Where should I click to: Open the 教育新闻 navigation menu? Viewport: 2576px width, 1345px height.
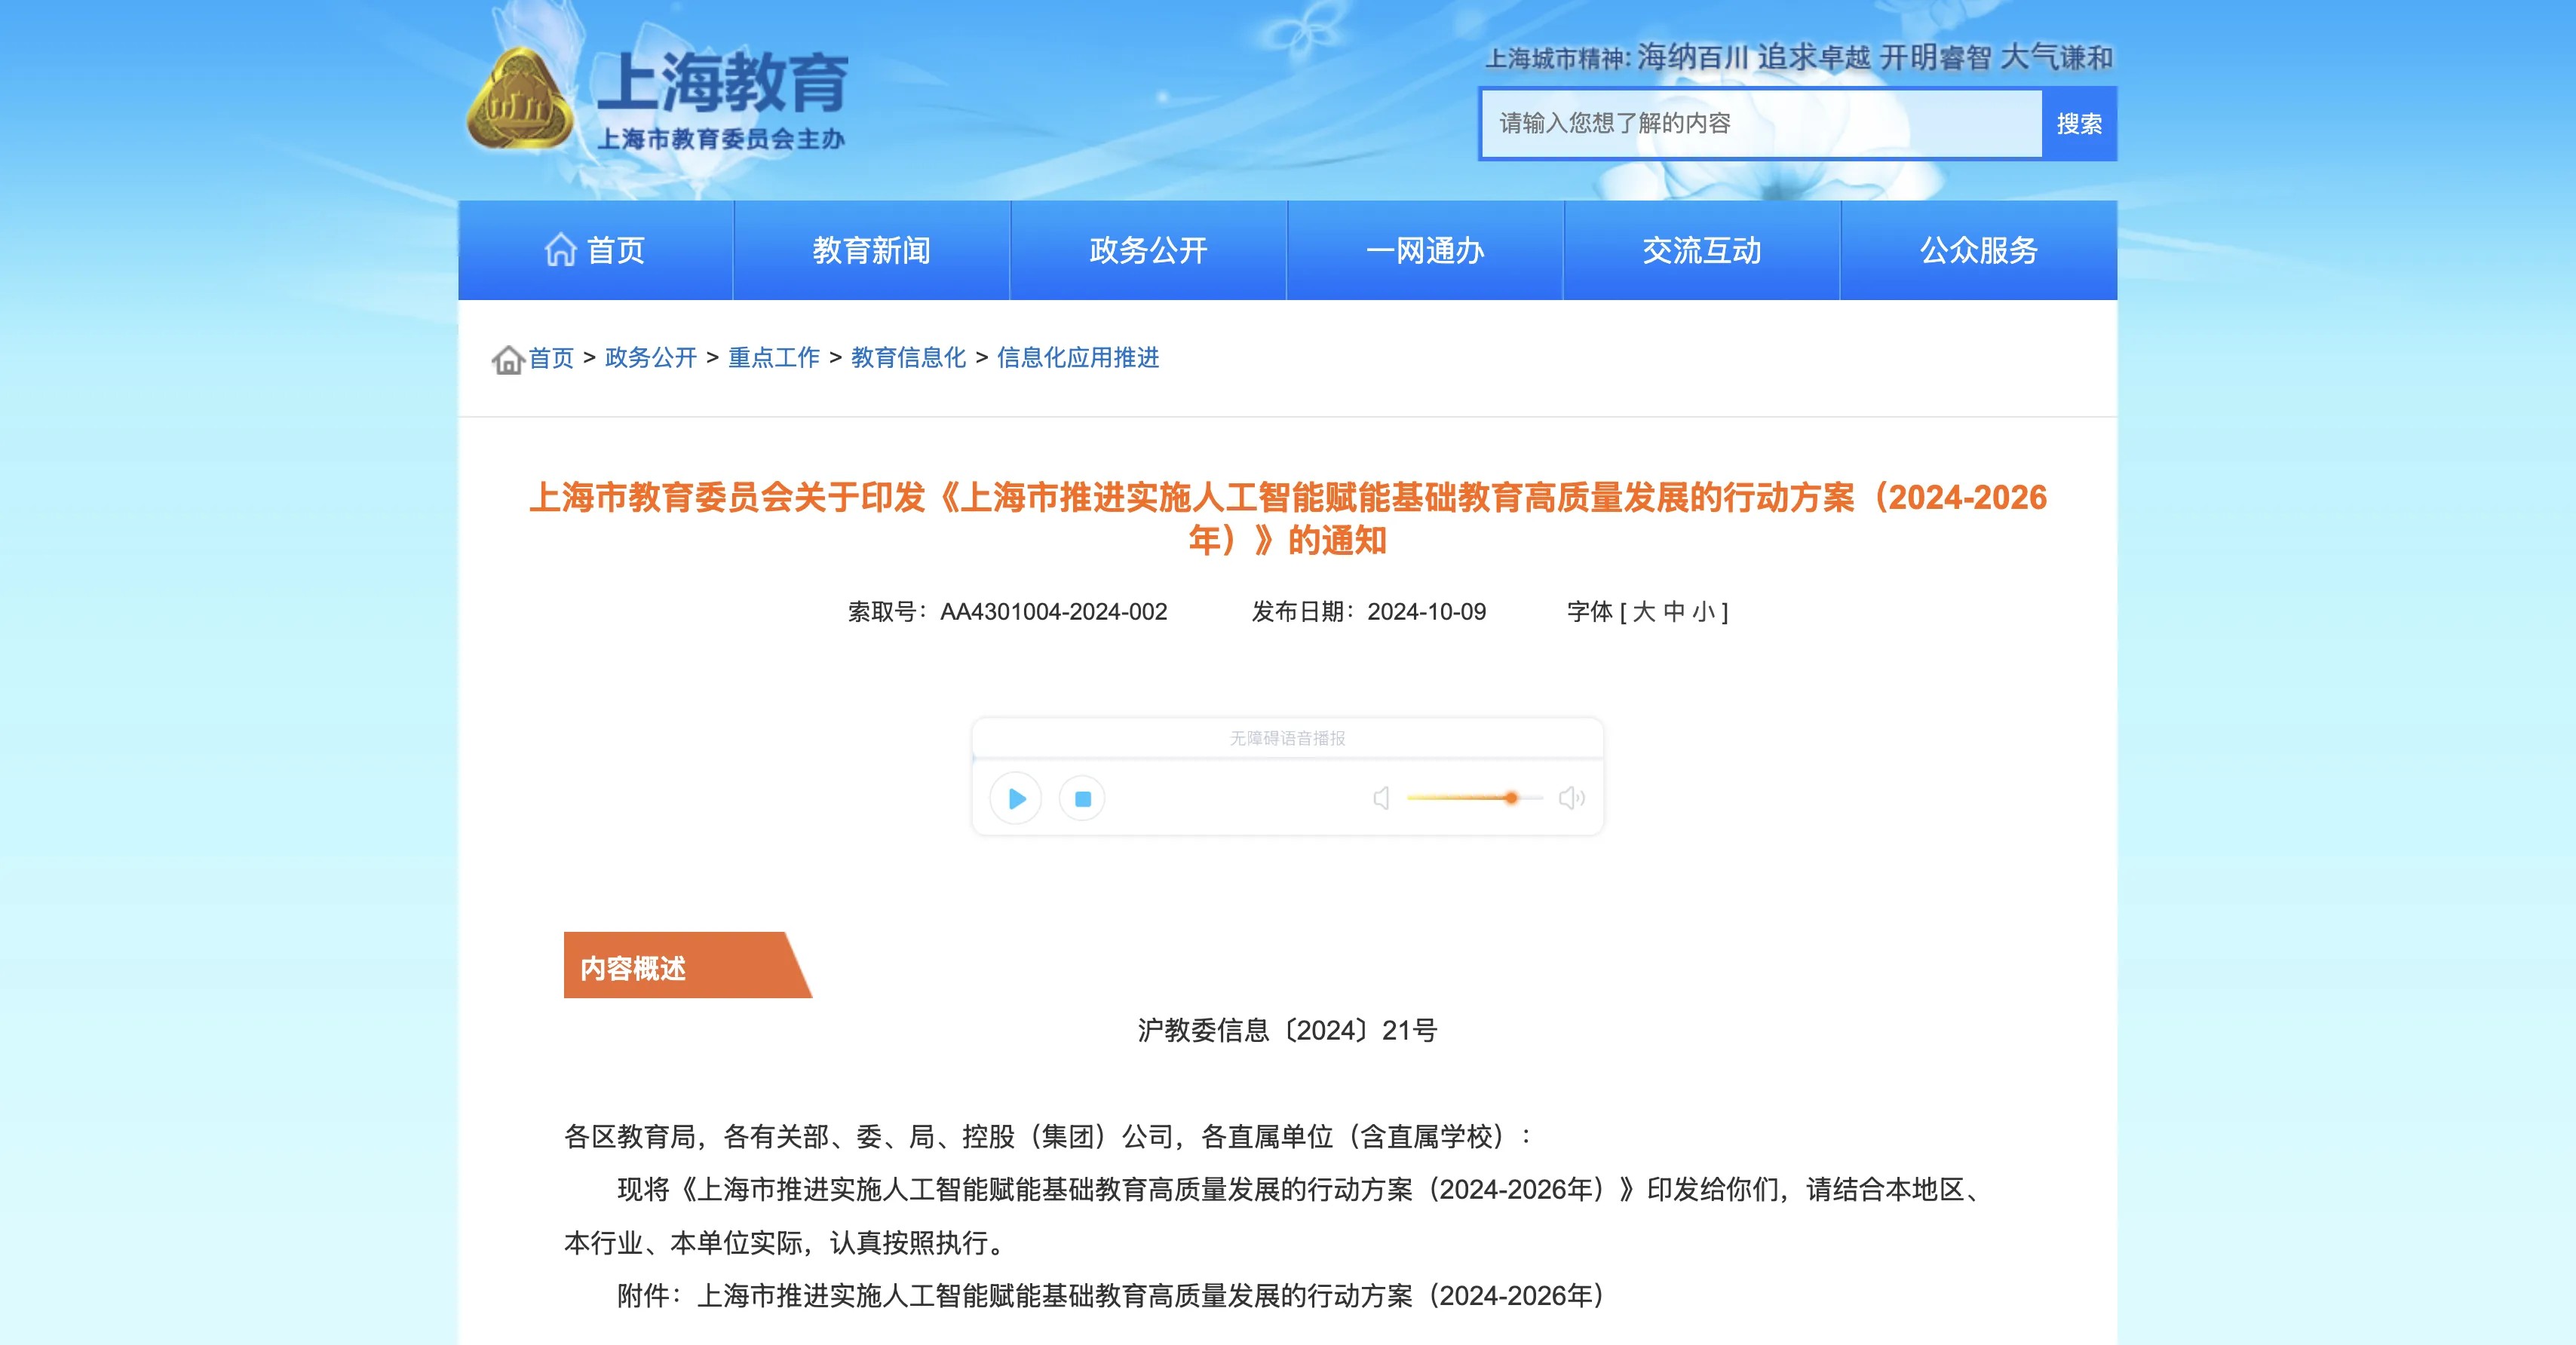point(871,250)
